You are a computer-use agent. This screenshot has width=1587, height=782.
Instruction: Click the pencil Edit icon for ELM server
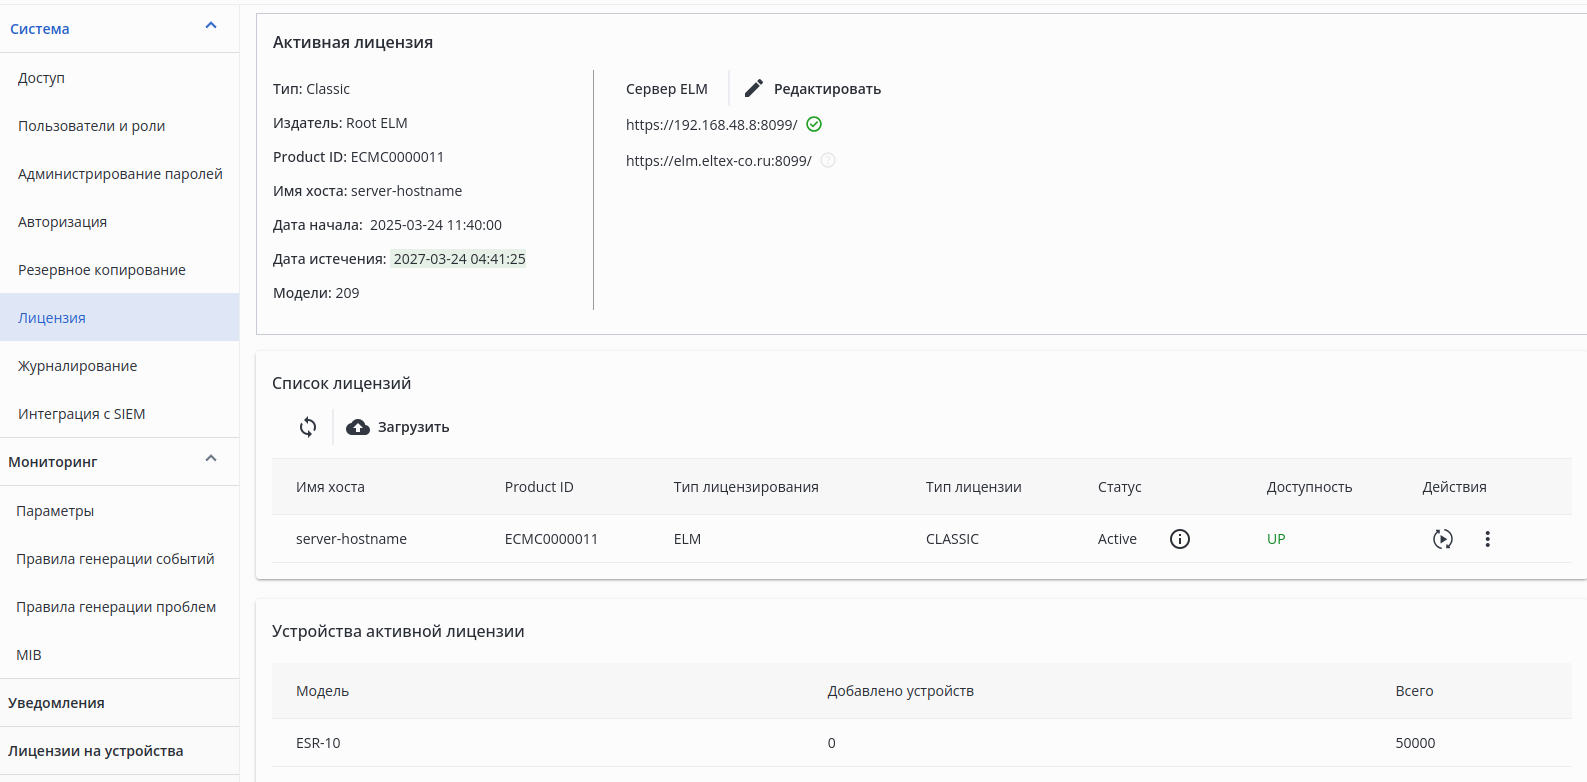(754, 89)
